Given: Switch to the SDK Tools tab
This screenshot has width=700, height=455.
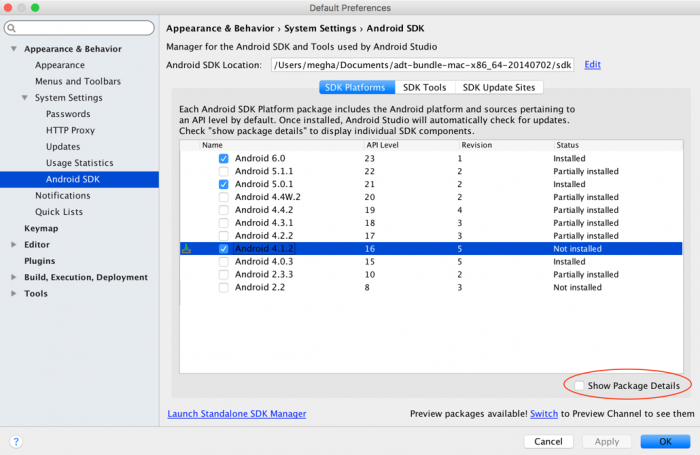Looking at the screenshot, I should tap(425, 88).
